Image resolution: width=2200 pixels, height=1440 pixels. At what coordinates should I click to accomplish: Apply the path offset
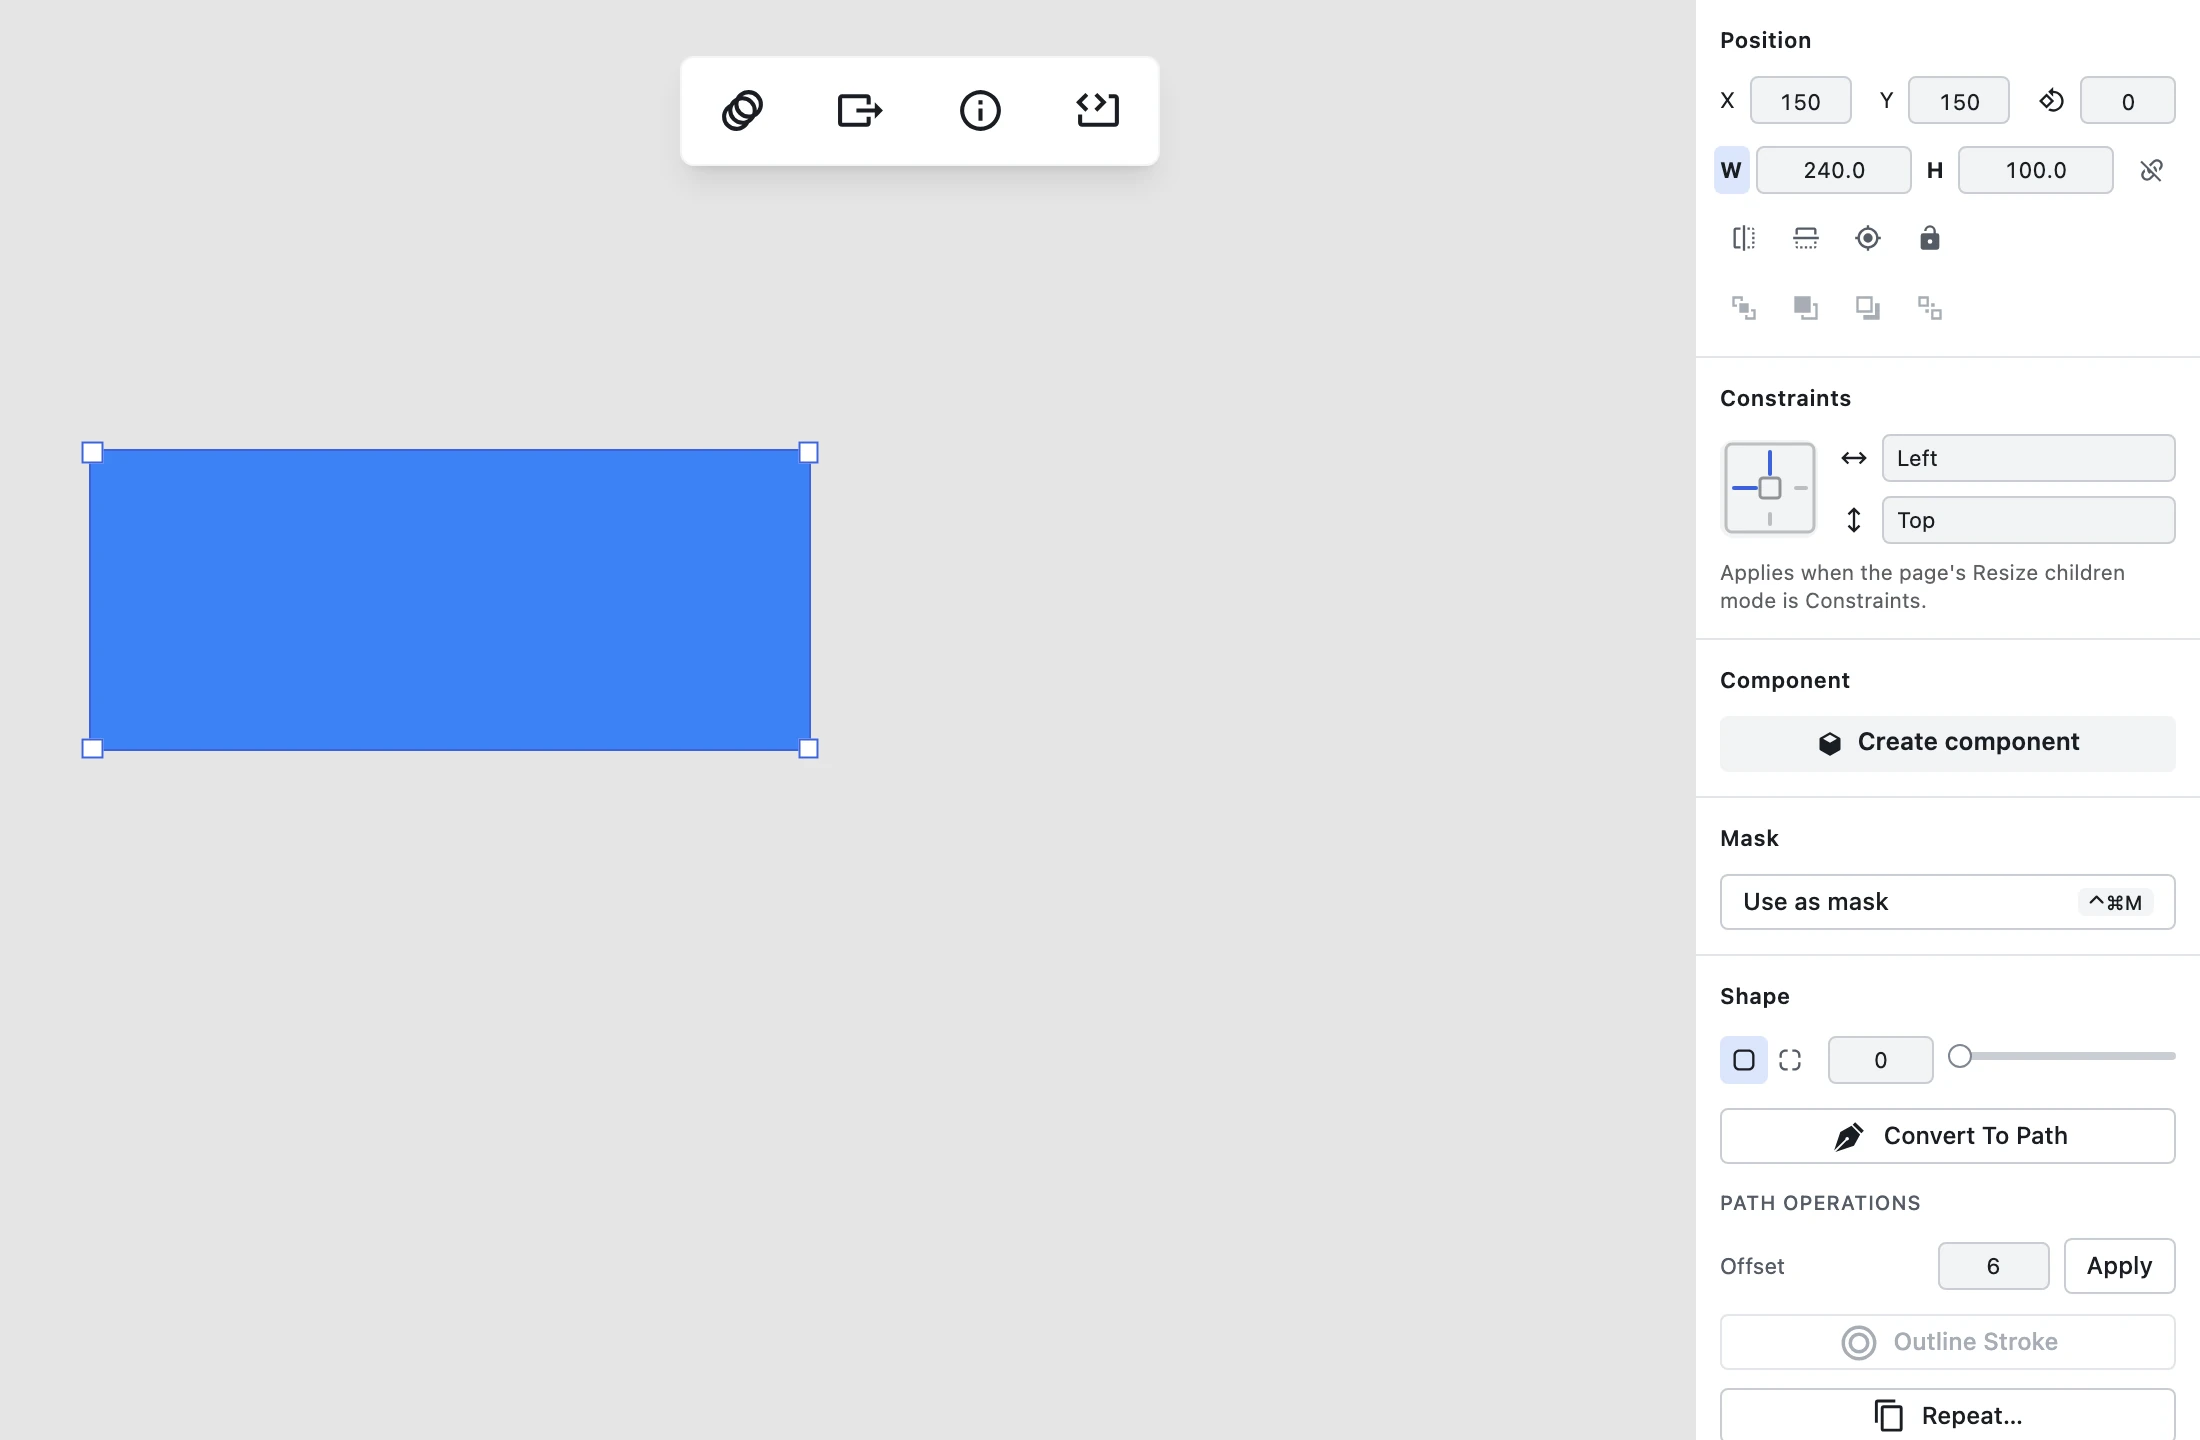[2120, 1266]
